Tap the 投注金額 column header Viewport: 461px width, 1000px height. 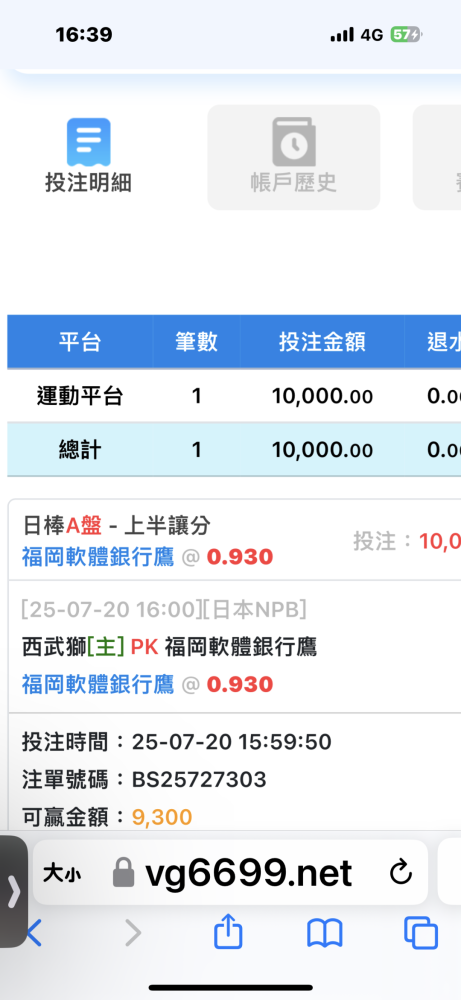pos(322,342)
